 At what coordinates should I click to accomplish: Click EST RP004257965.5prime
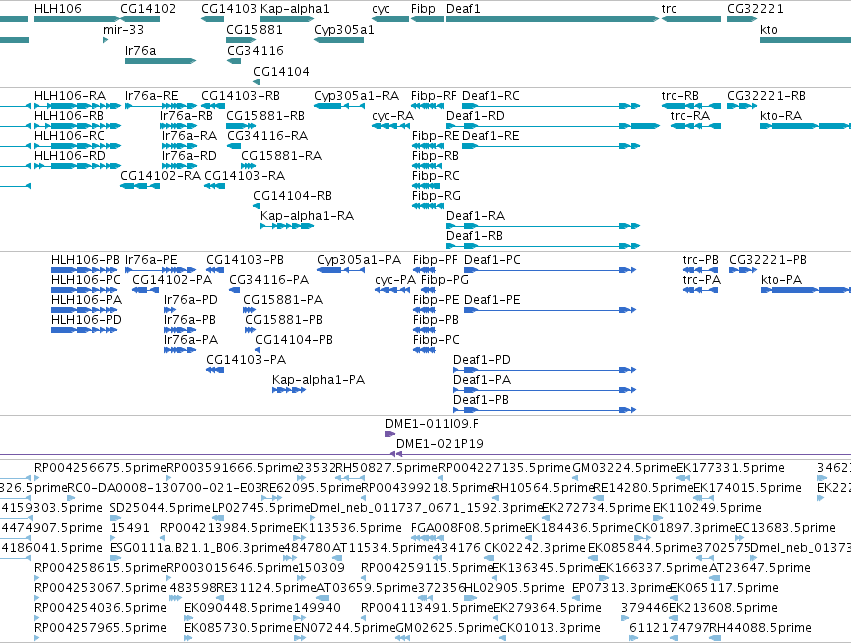36,638
